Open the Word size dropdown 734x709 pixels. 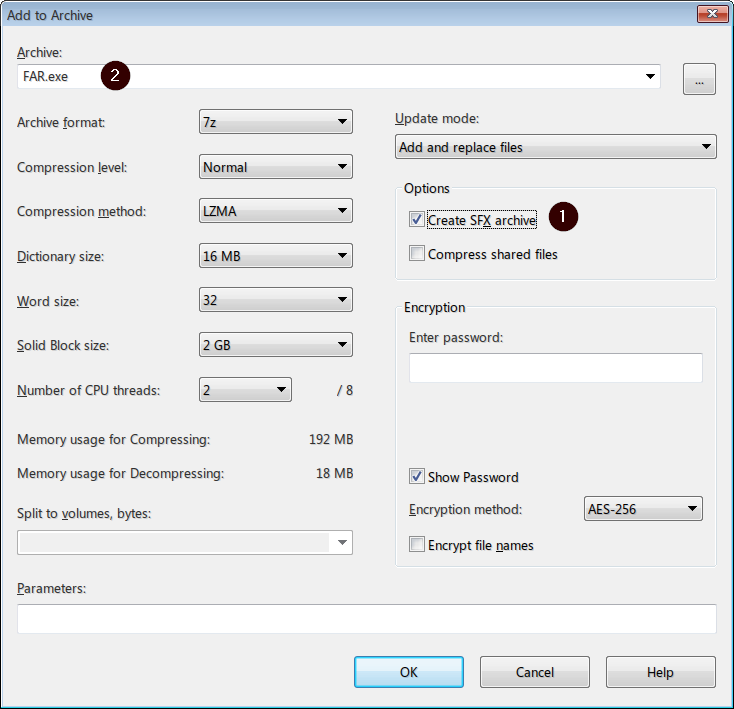point(276,300)
